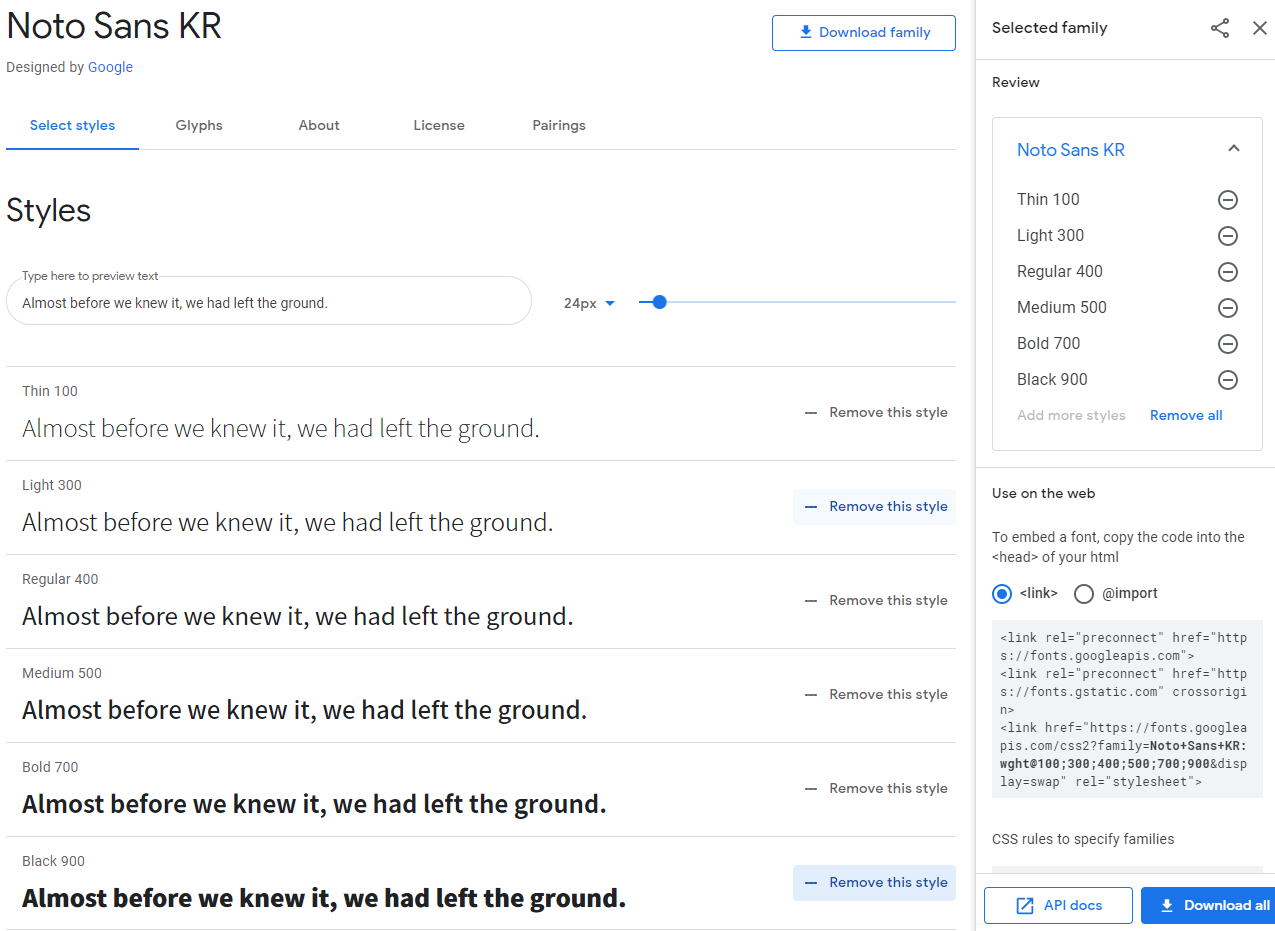Click Remove this style for Regular 400
This screenshot has width=1275, height=931.
tap(876, 601)
